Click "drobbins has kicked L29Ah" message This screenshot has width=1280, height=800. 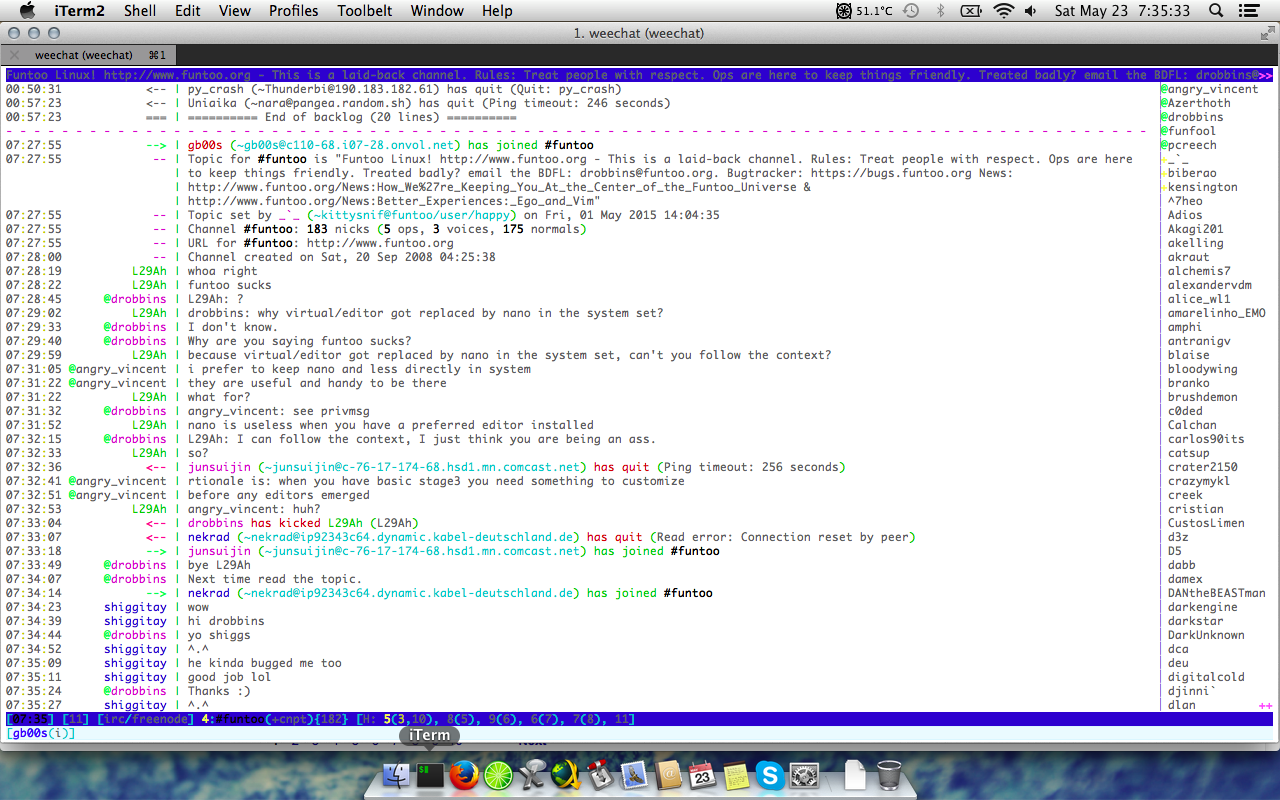click(303, 523)
